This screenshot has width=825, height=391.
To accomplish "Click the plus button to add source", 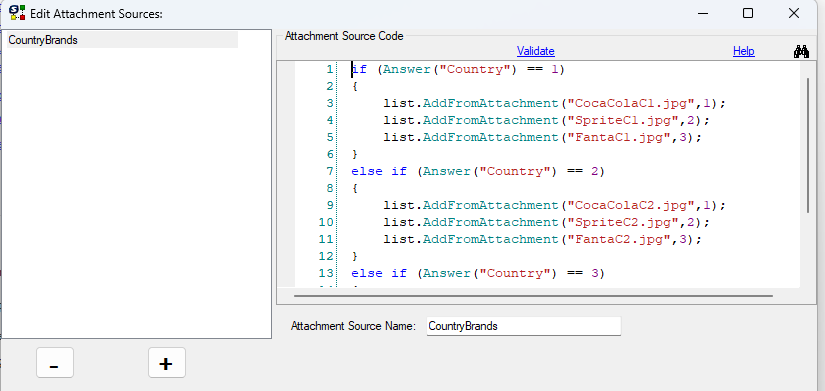I will click(x=167, y=363).
